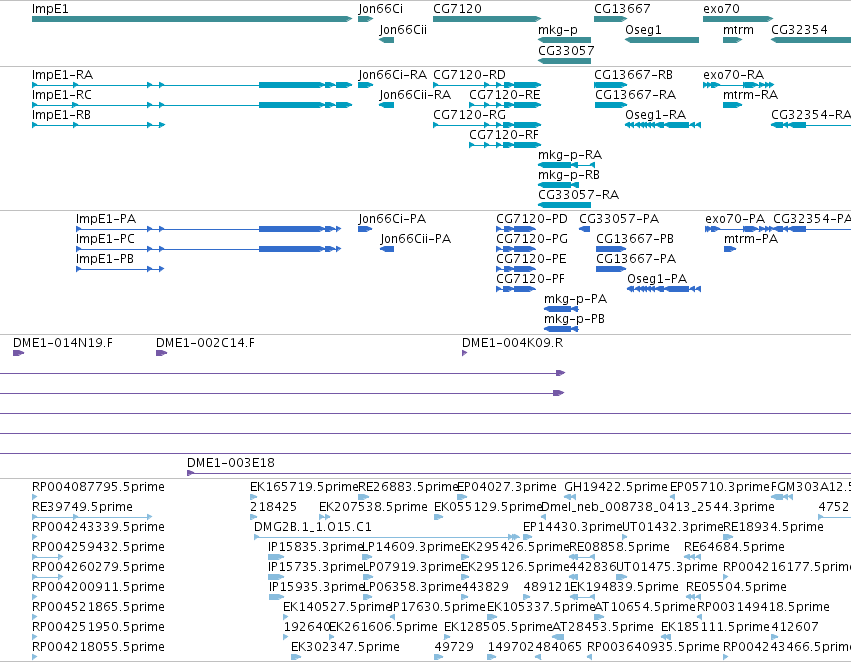Click transcript exo70-RA

click(738, 85)
